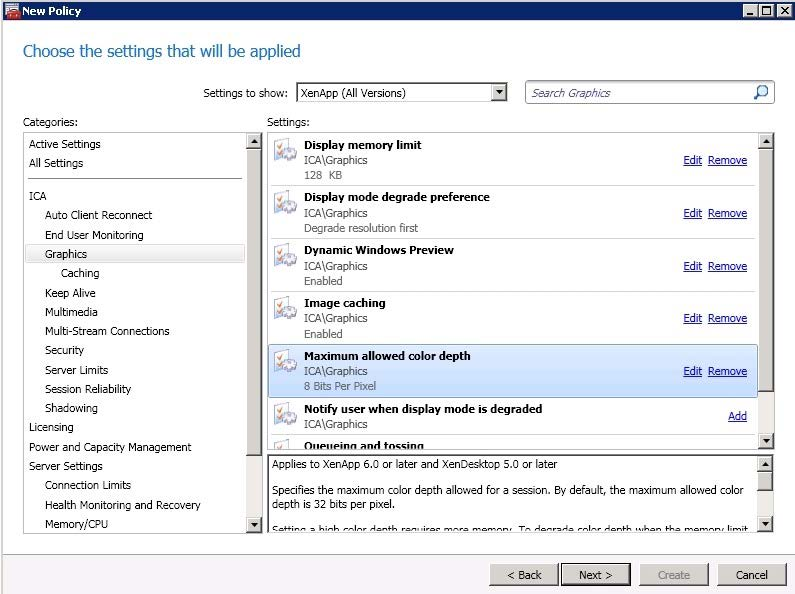Viewport: 795px width, 594px height.
Task: Select the Graphics category
Action: point(135,254)
